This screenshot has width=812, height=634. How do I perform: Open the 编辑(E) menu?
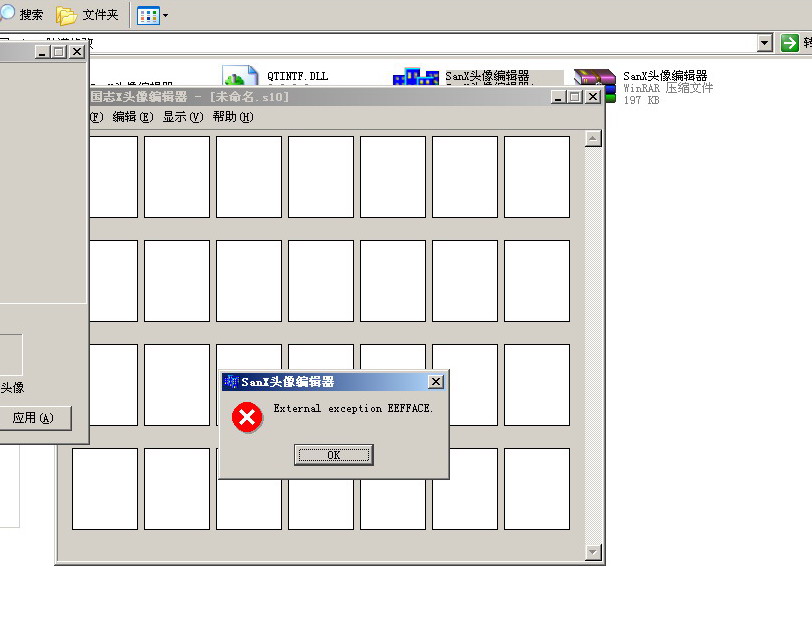point(133,117)
